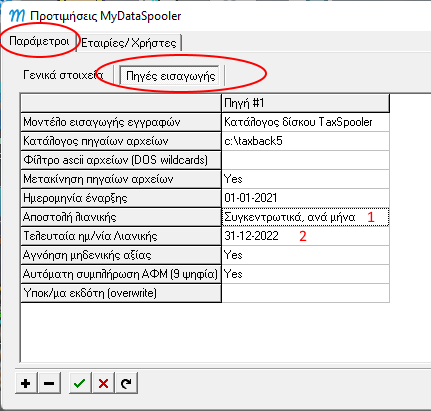
Task: Open the Παράμετροι tab
Action: click(39, 41)
